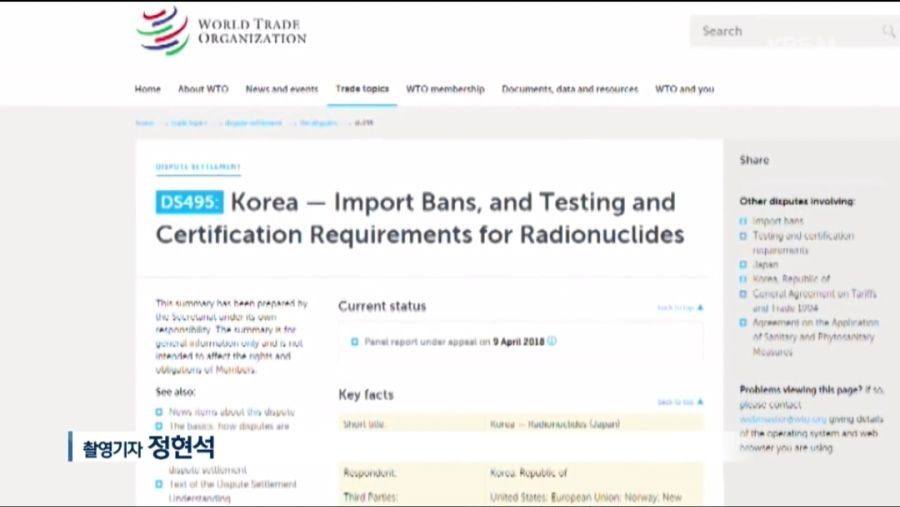The image size is (900, 507).
Task: Click the Import bans bullet icon
Action: pyautogui.click(x=743, y=221)
